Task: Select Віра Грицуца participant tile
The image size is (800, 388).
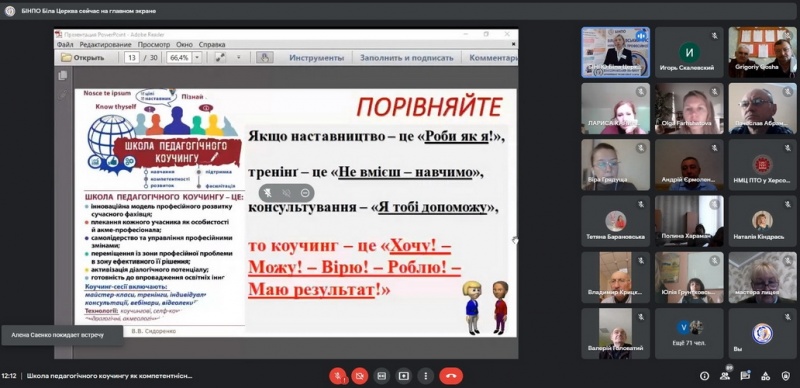Action: pos(615,165)
